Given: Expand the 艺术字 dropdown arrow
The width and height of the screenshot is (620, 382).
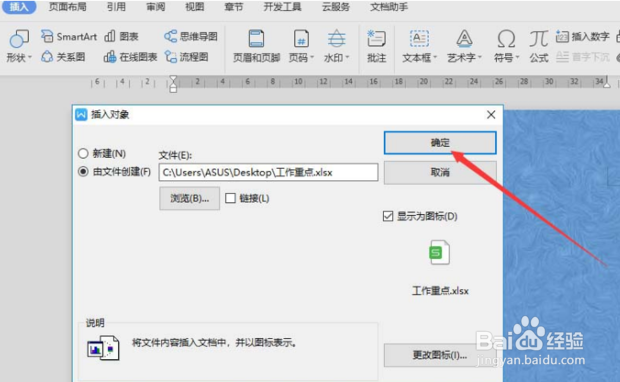Looking at the screenshot, I should pos(480,58).
